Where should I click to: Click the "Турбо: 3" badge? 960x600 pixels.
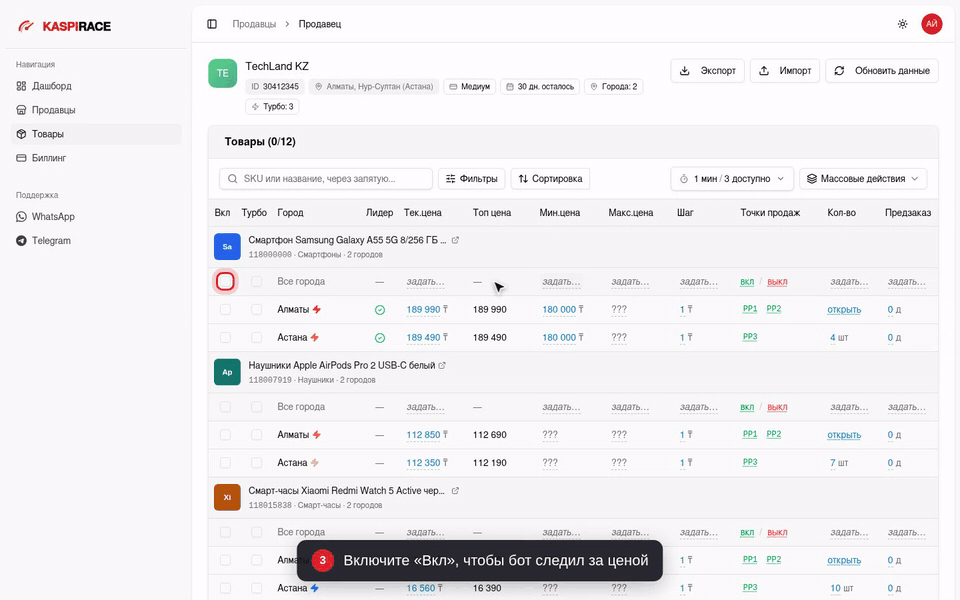pyautogui.click(x=272, y=107)
